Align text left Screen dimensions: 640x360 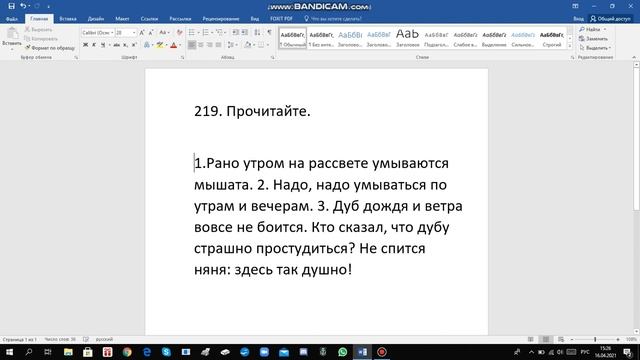pos(191,45)
